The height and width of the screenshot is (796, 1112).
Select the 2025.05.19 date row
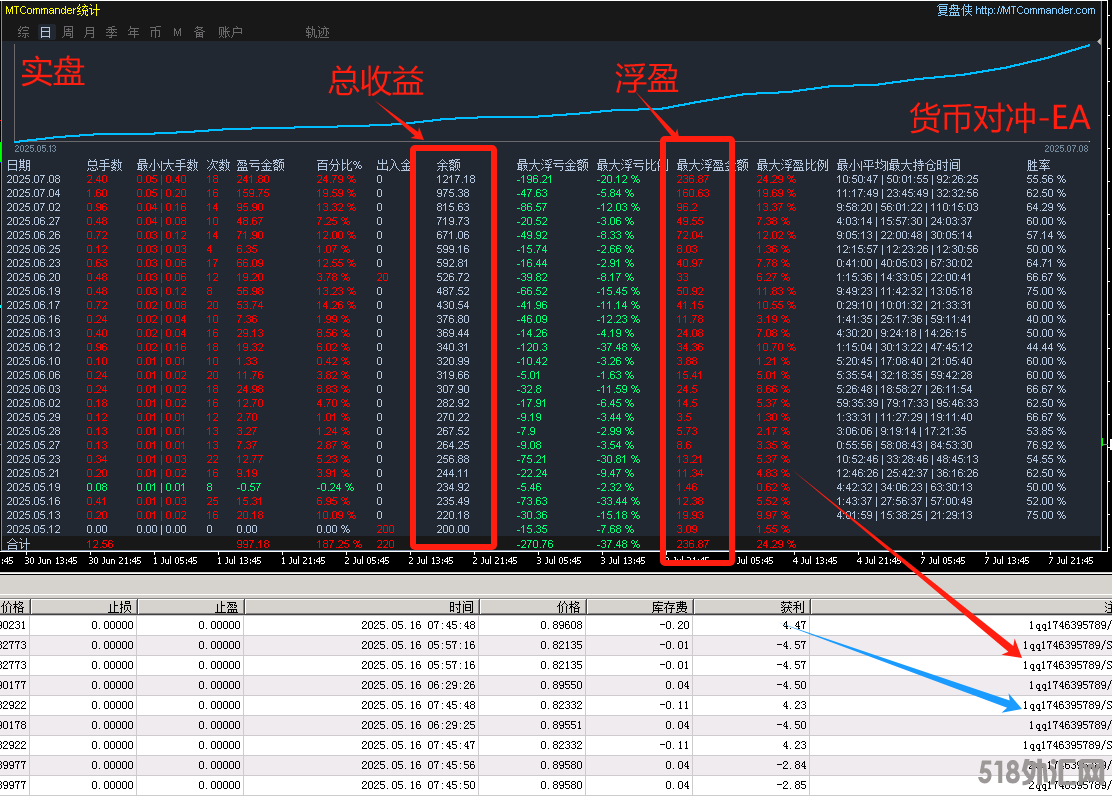pyautogui.click(x=33, y=487)
